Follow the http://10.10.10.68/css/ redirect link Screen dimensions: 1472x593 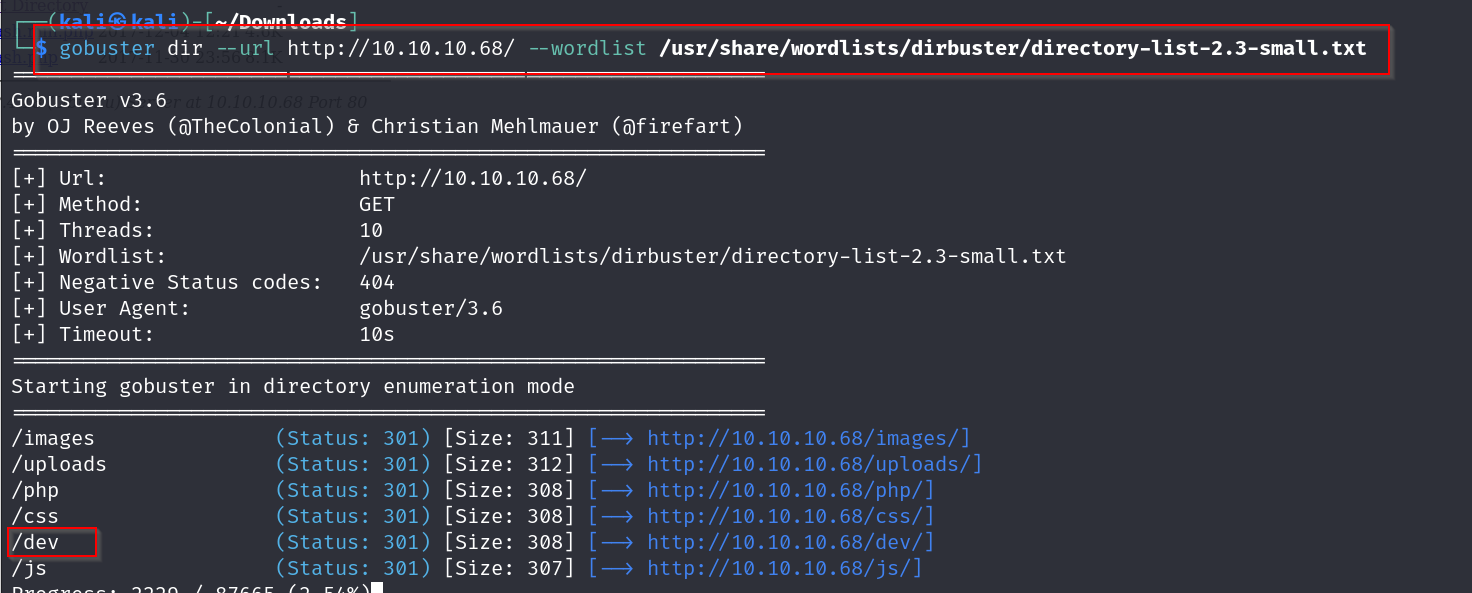(790, 516)
